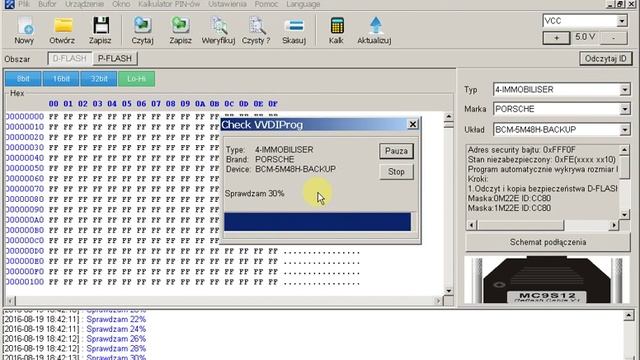Click the info line Maska:1M22E ID:CC80
The height and width of the screenshot is (360, 640).
(509, 208)
